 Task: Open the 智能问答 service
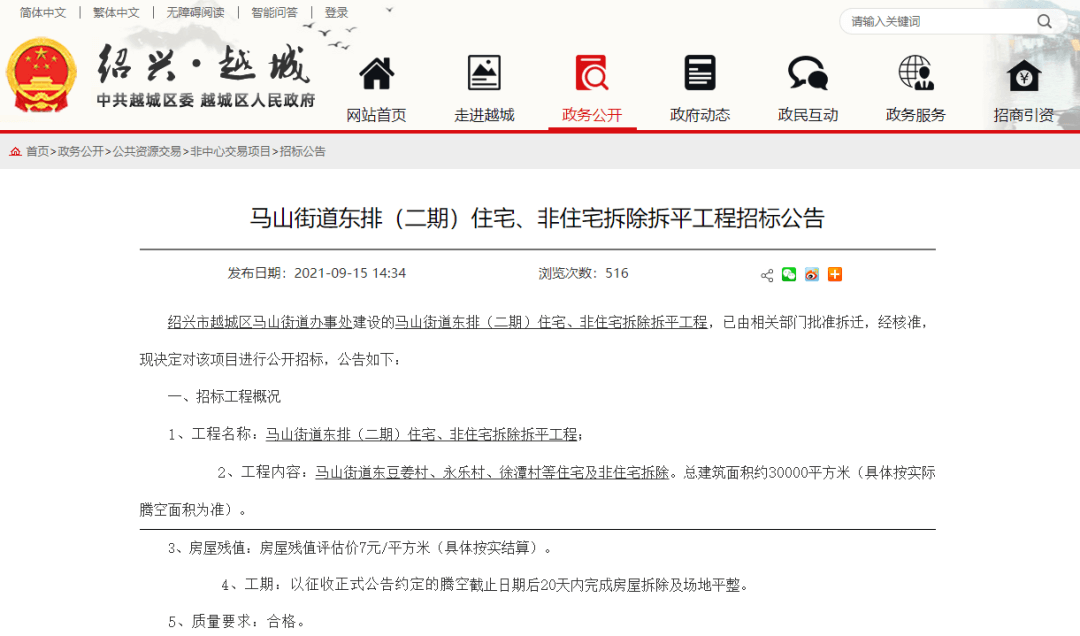[x=274, y=13]
